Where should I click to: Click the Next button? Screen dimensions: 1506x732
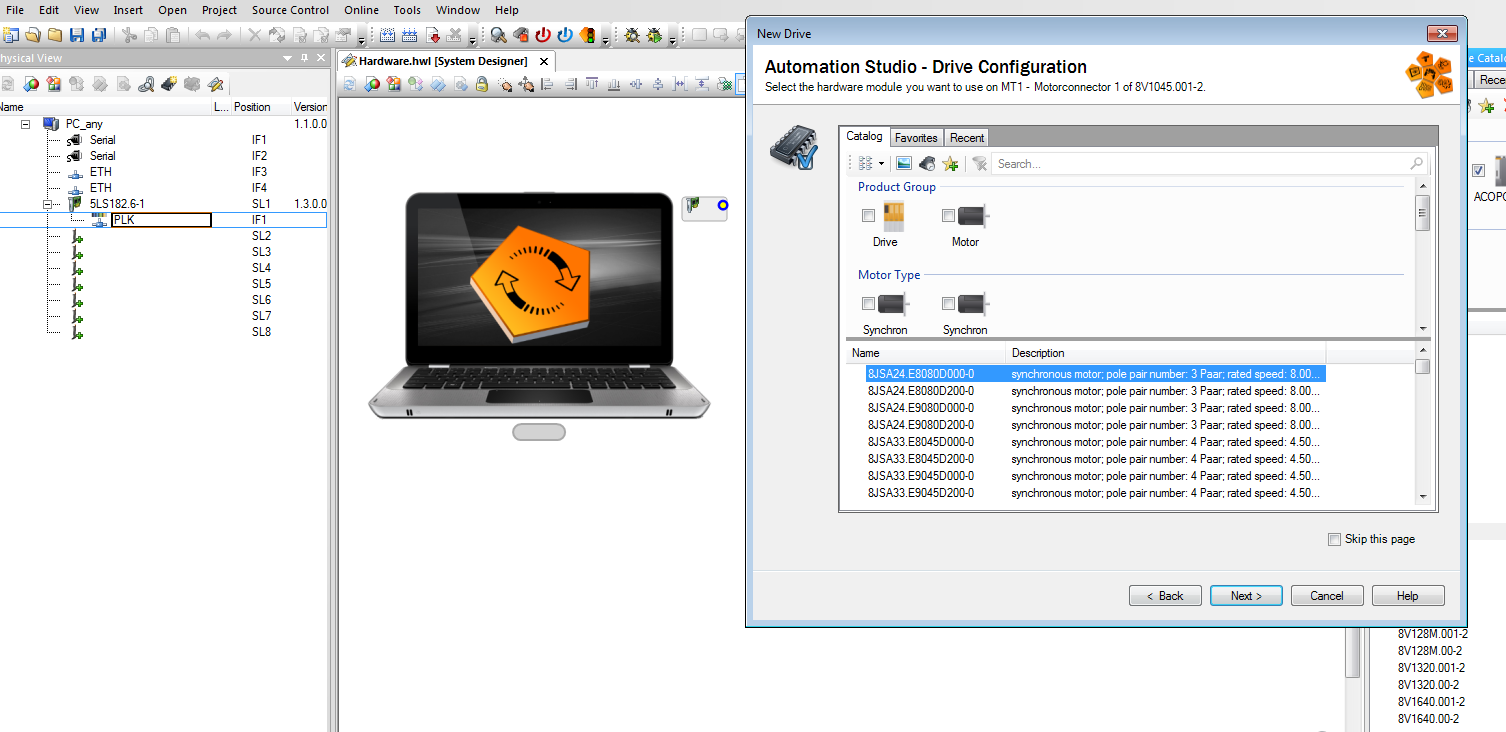[x=1246, y=595]
